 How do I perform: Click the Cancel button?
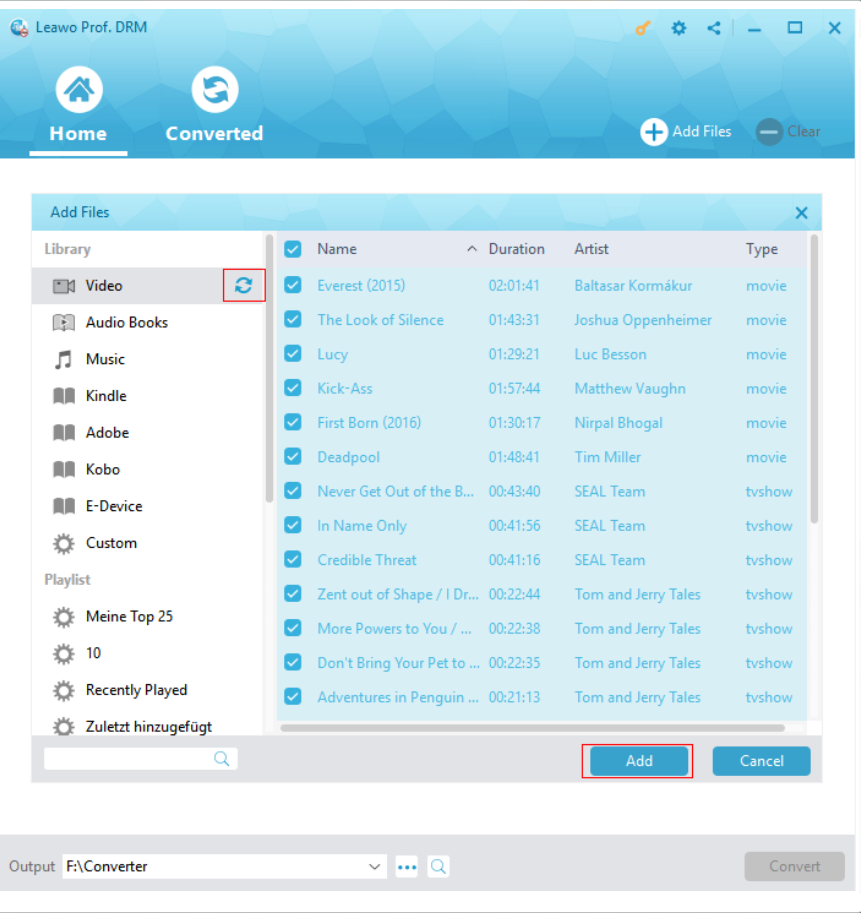[x=761, y=761]
